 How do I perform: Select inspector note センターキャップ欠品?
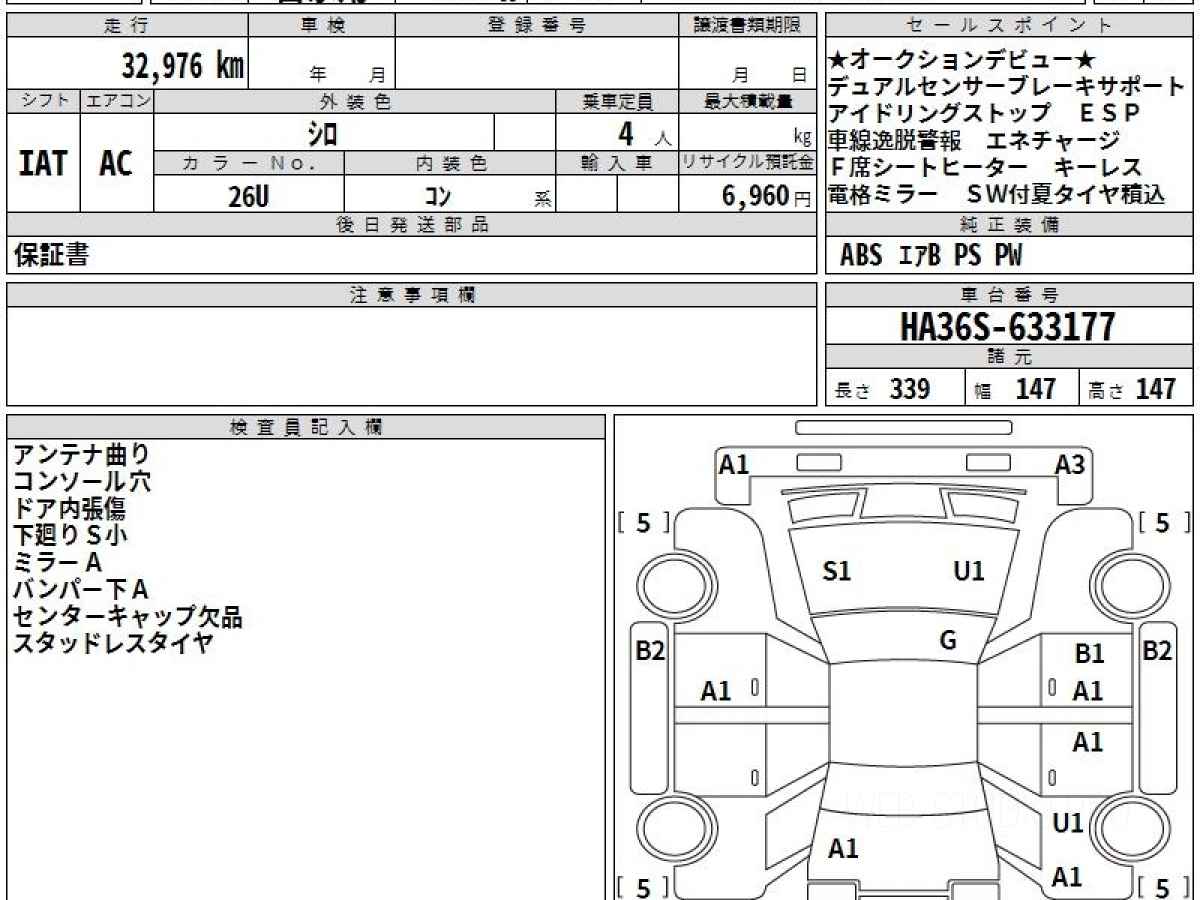click(x=127, y=617)
